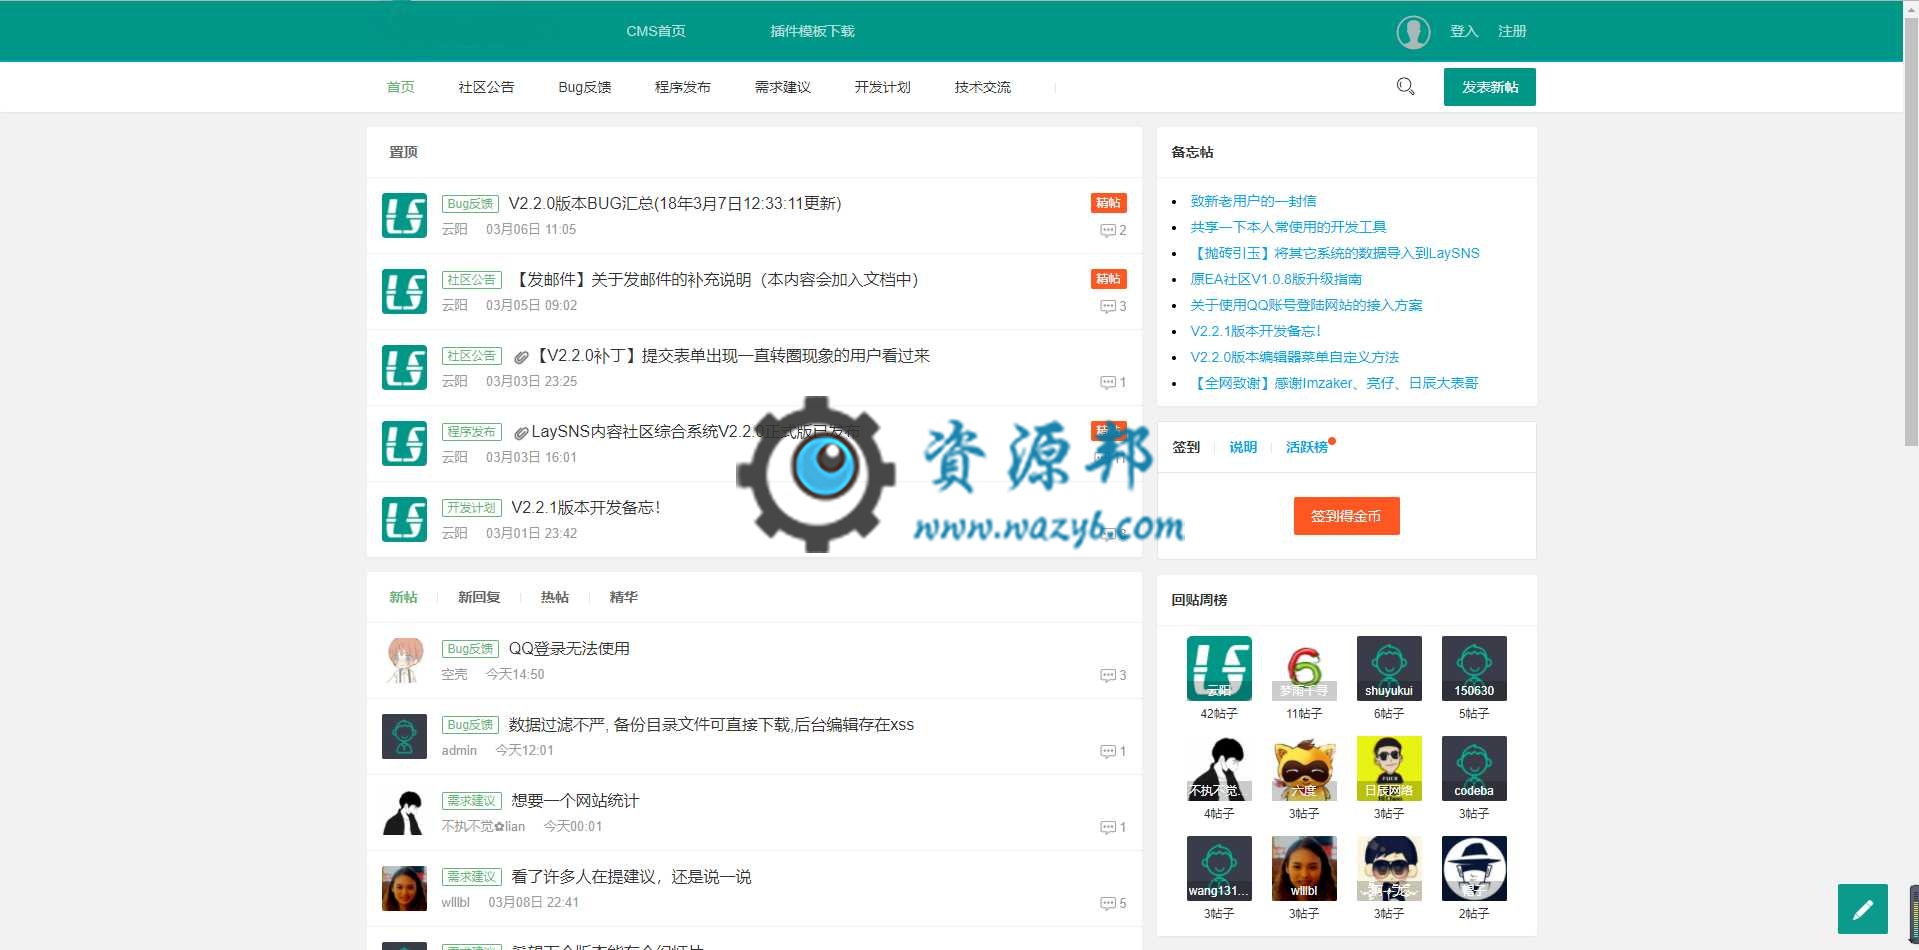The height and width of the screenshot is (950, 1919).
Task: Open comment count of 发邮件 post
Action: pyautogui.click(x=1113, y=306)
